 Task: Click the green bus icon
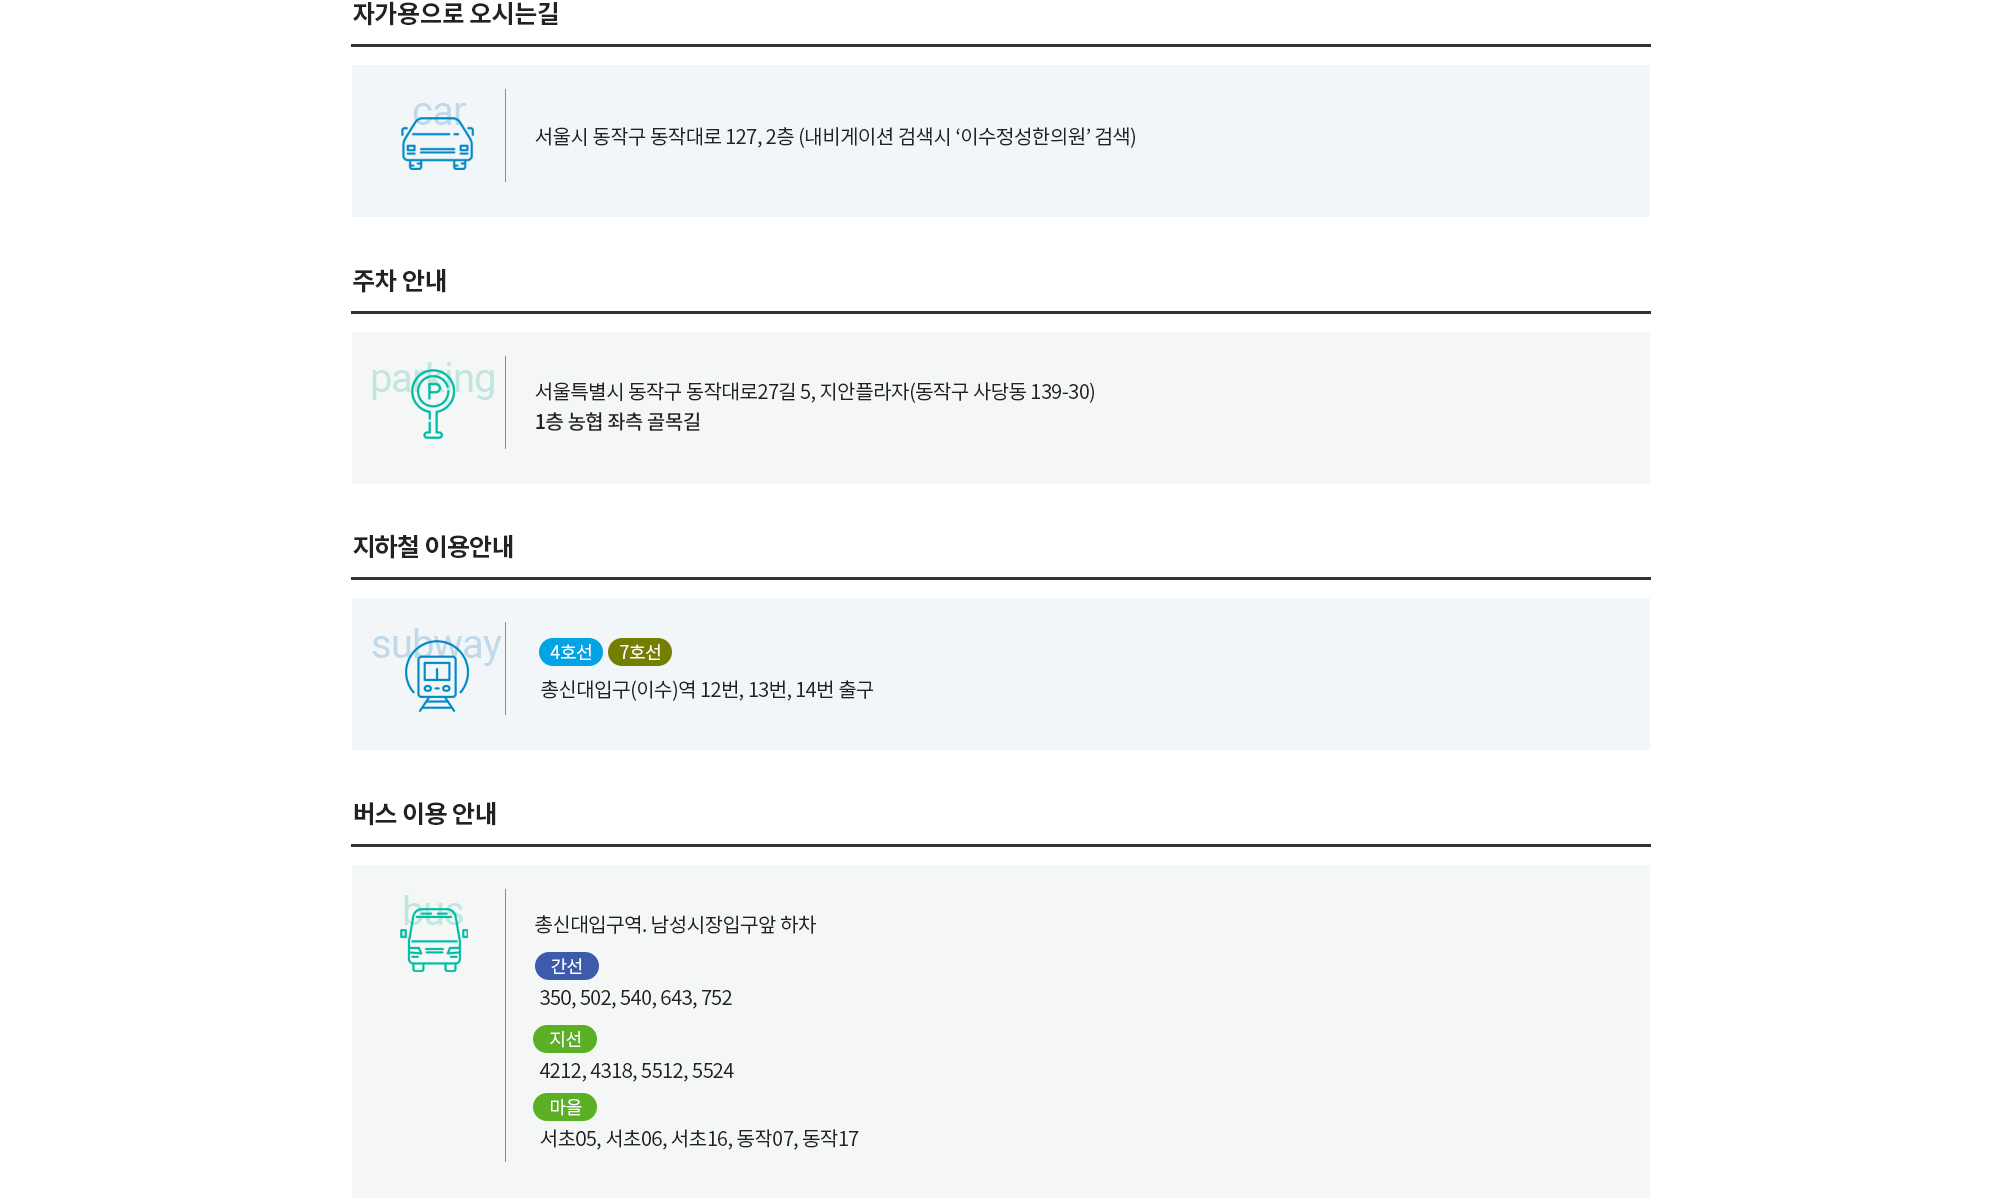tap(434, 939)
